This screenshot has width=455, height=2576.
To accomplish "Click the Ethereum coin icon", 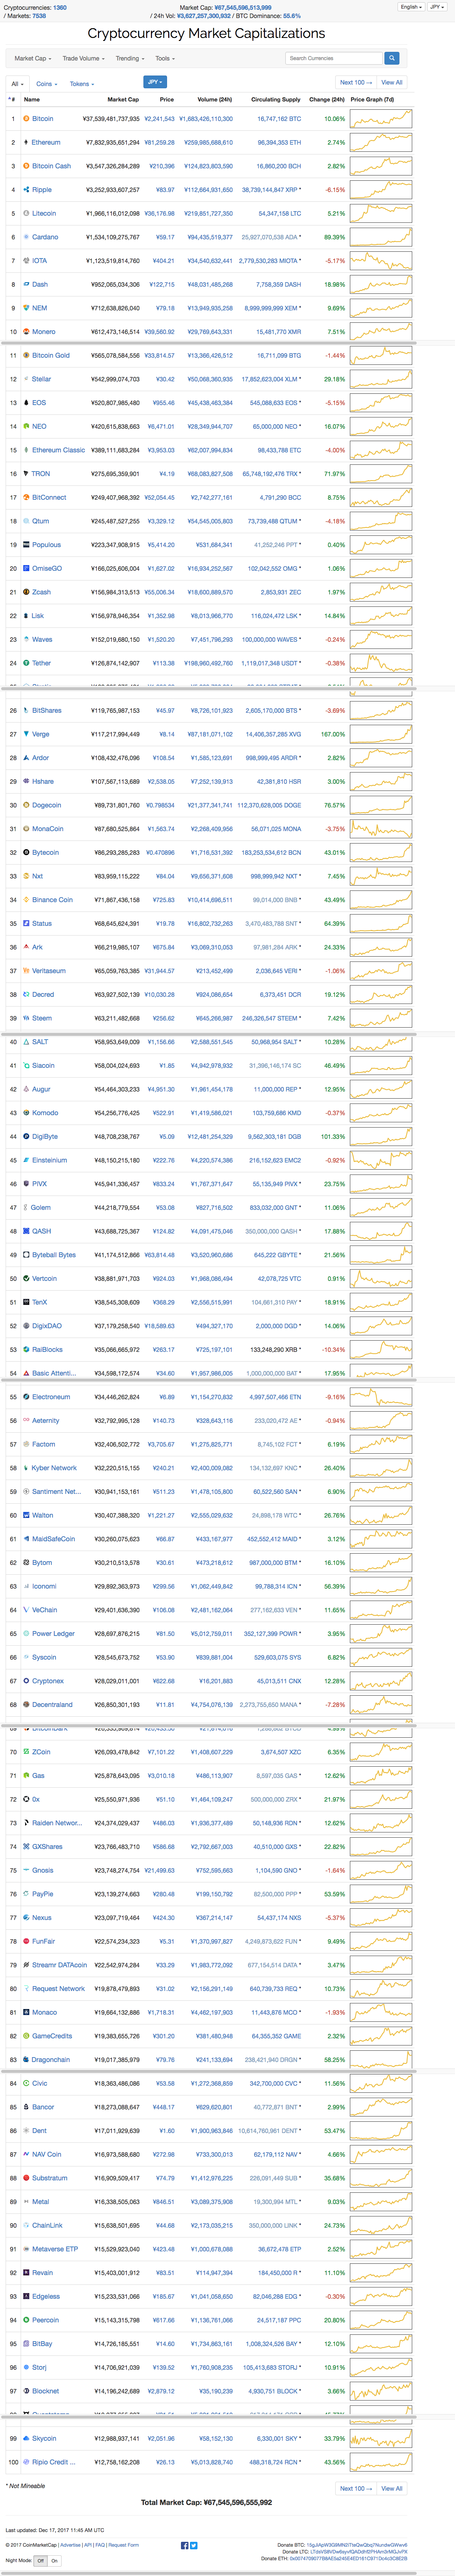I will coord(26,142).
